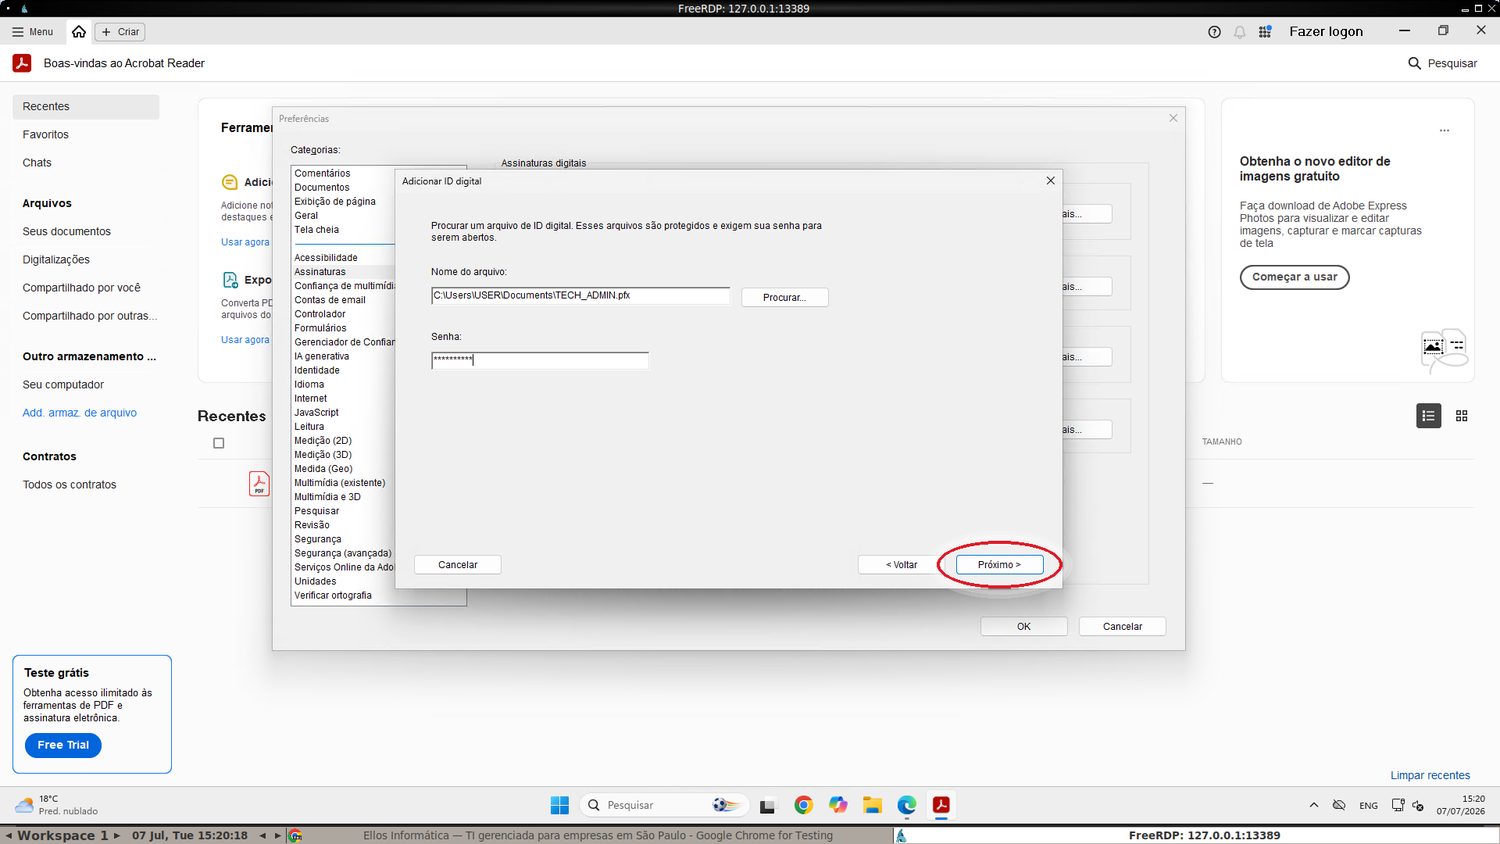
Task: Open the notifications bell icon
Action: (1240, 32)
